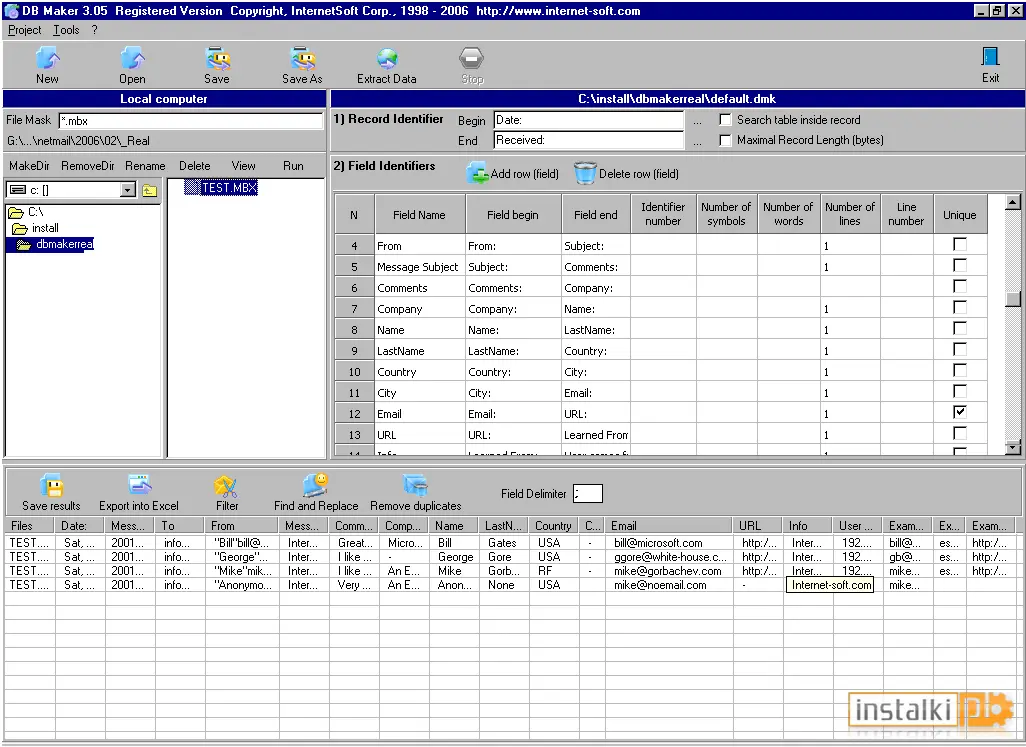Open a project with Open icon
The height and width of the screenshot is (747, 1026).
click(132, 59)
